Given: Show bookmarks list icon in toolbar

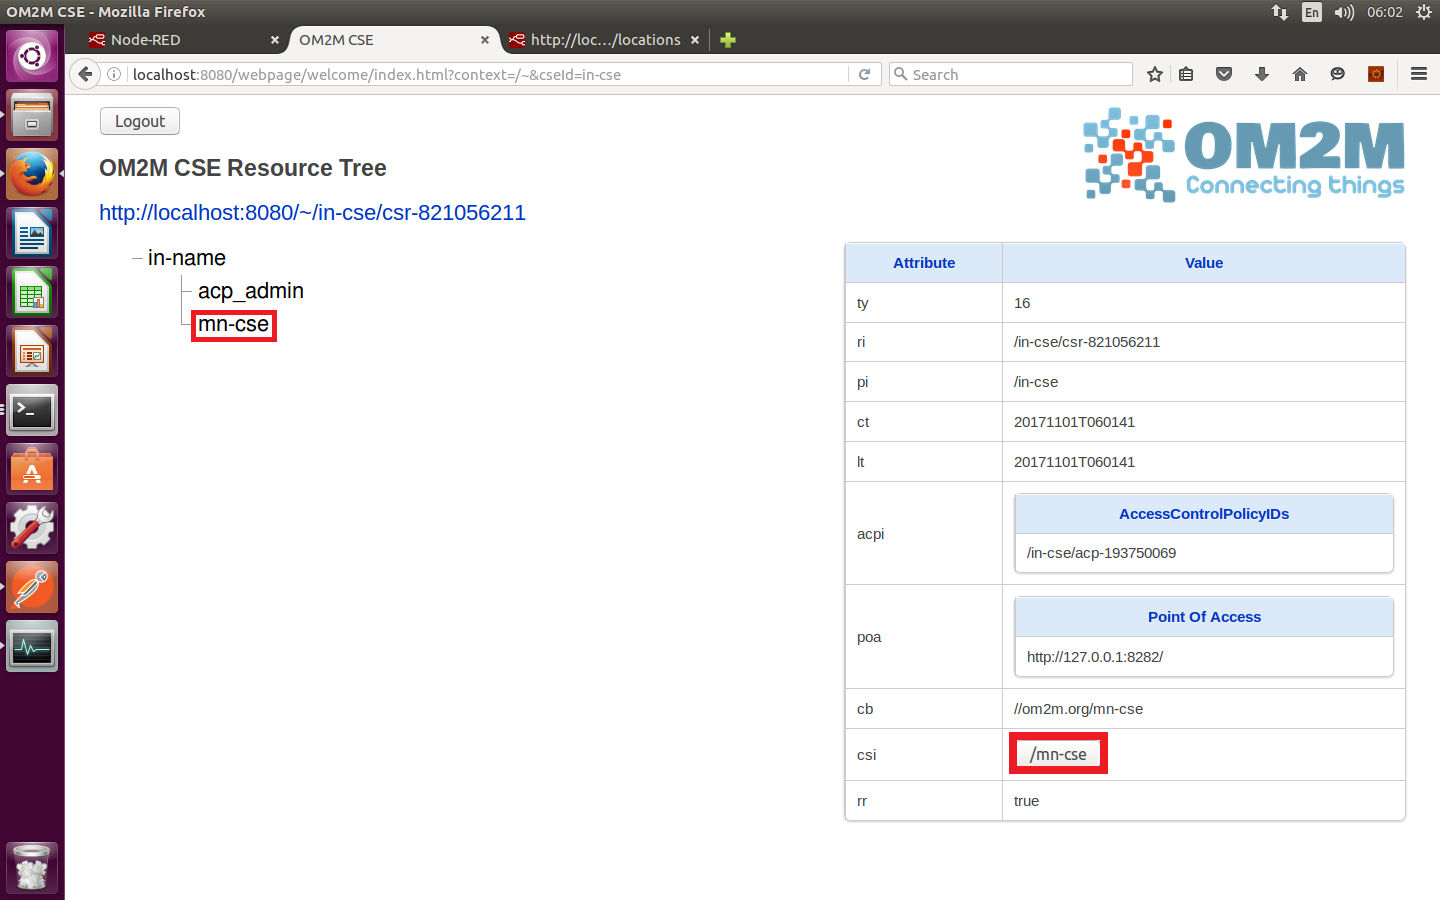Looking at the screenshot, I should tap(1186, 74).
